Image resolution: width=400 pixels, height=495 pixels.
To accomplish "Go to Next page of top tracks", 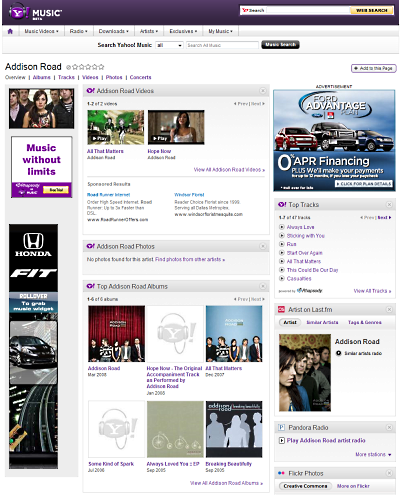I will tap(384, 217).
